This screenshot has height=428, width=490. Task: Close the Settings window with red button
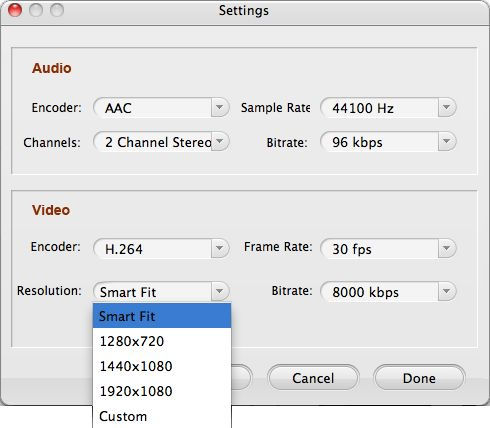(x=15, y=10)
